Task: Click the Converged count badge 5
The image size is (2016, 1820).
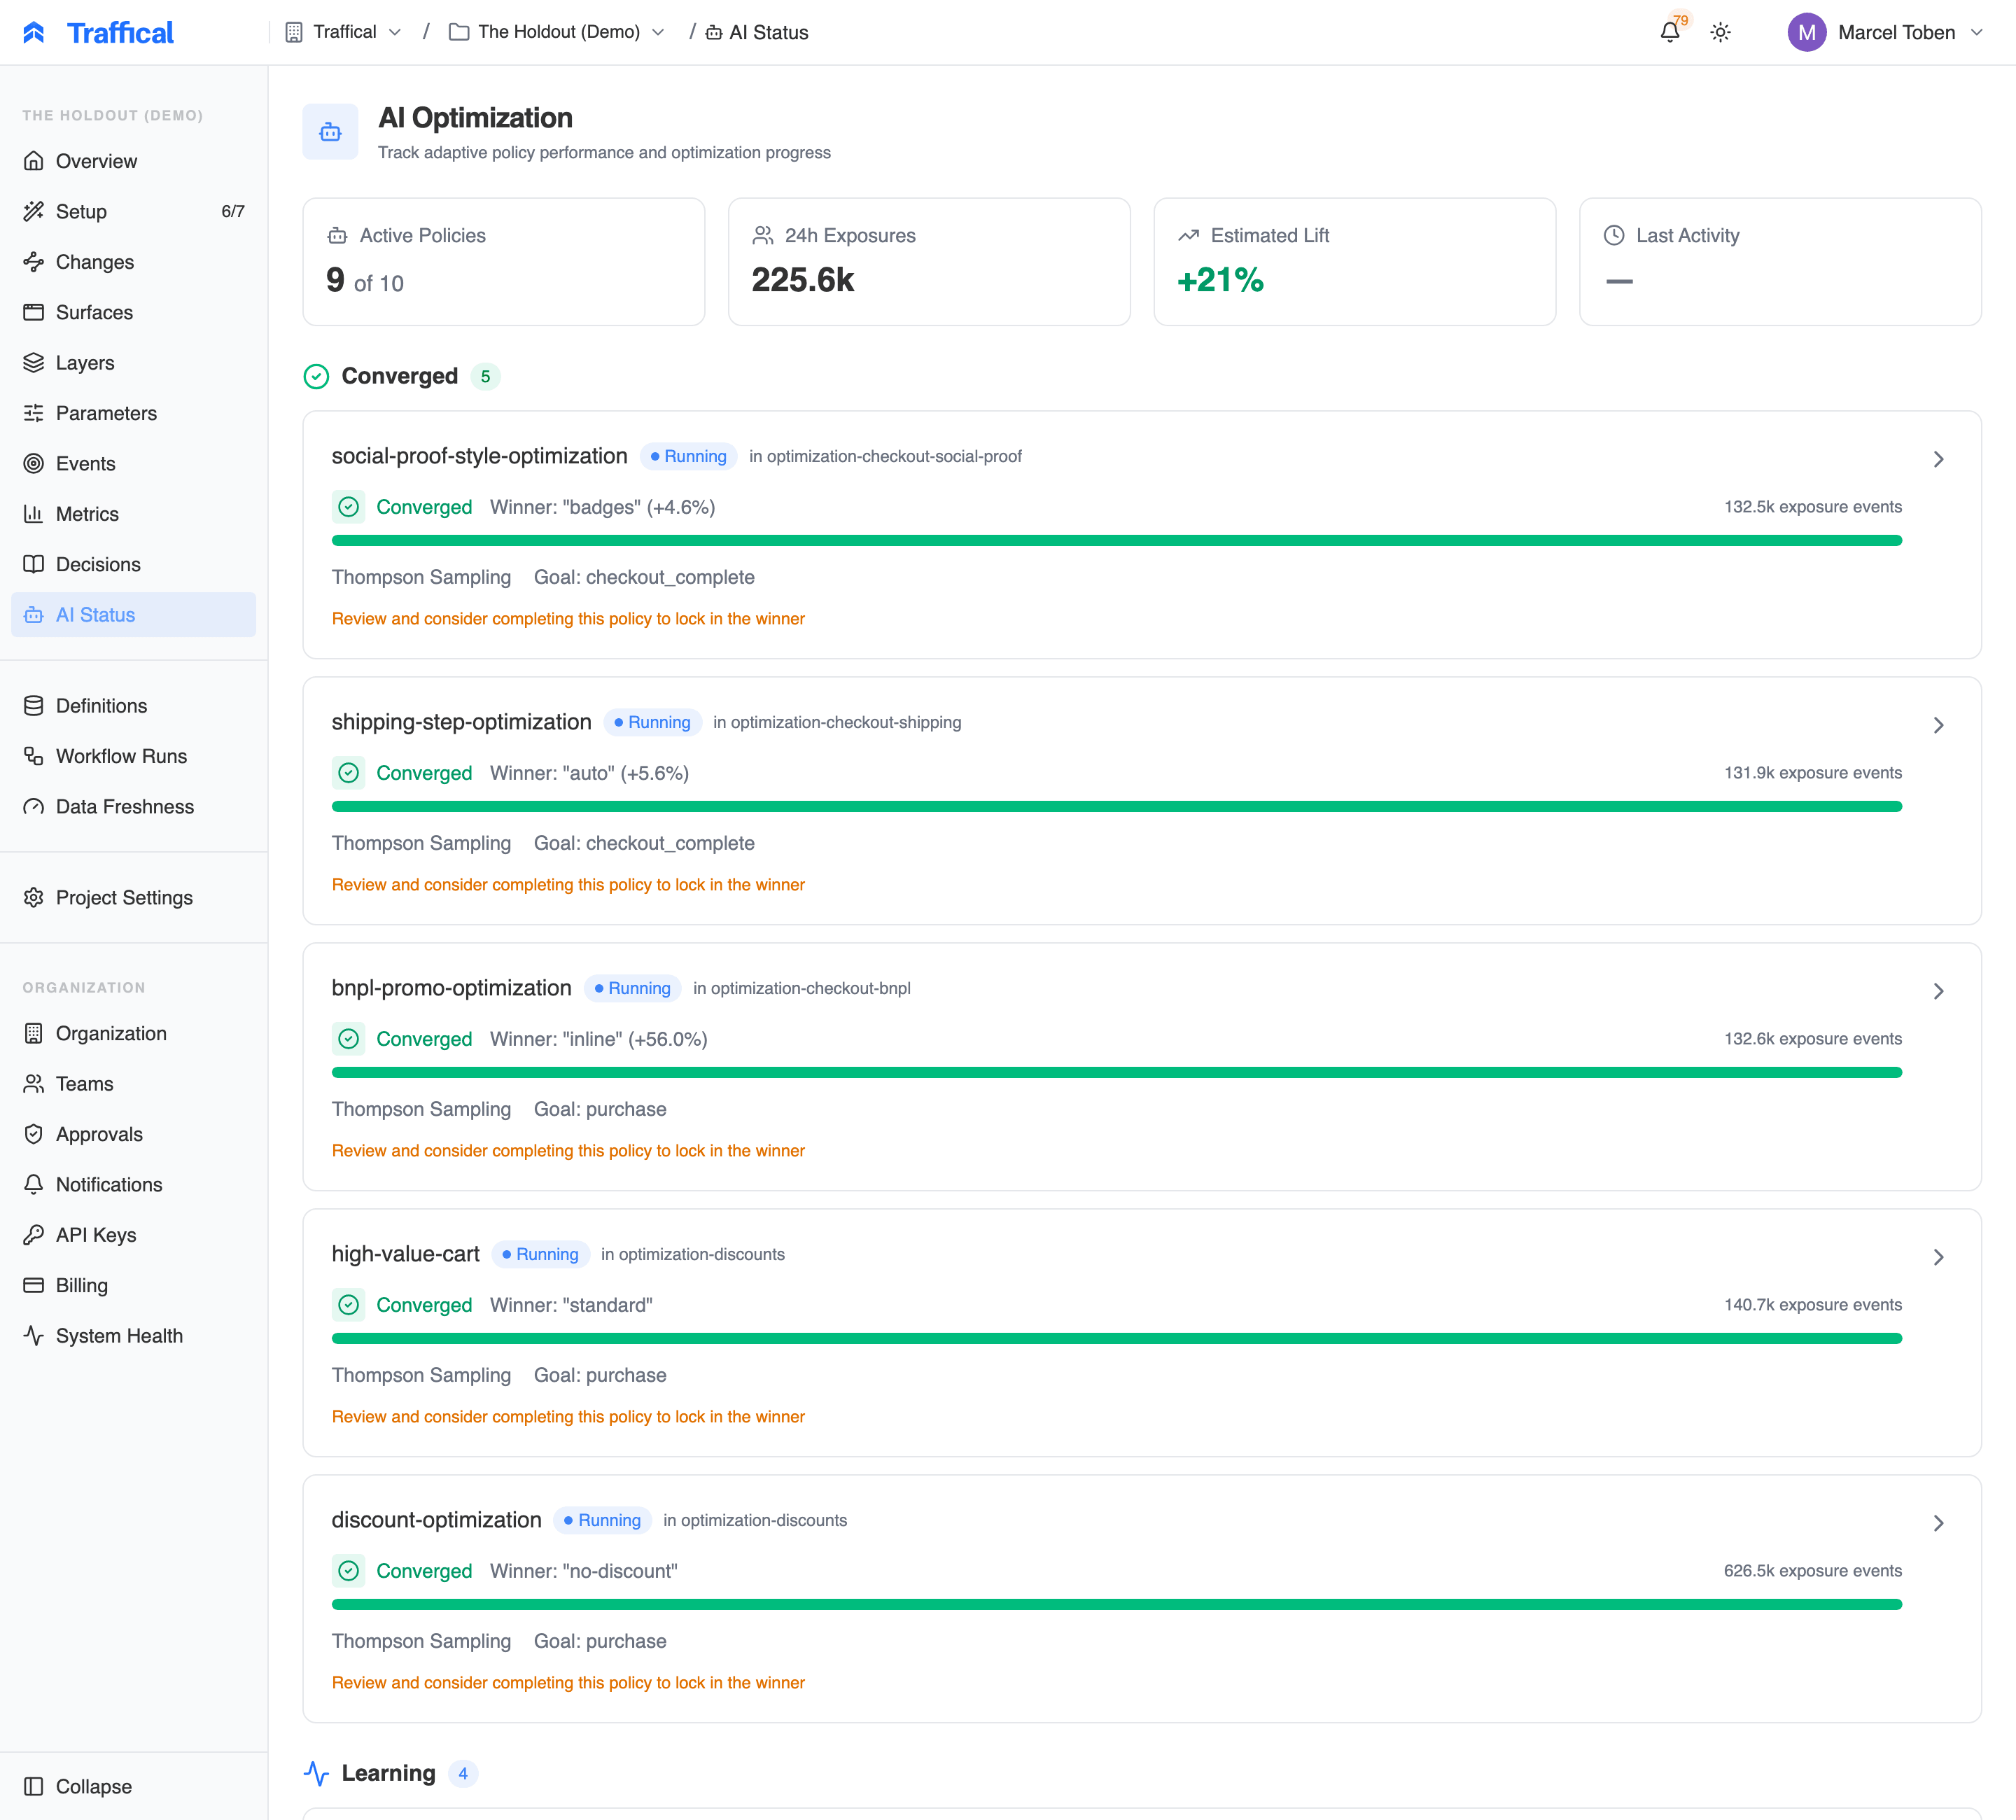Action: (485, 376)
